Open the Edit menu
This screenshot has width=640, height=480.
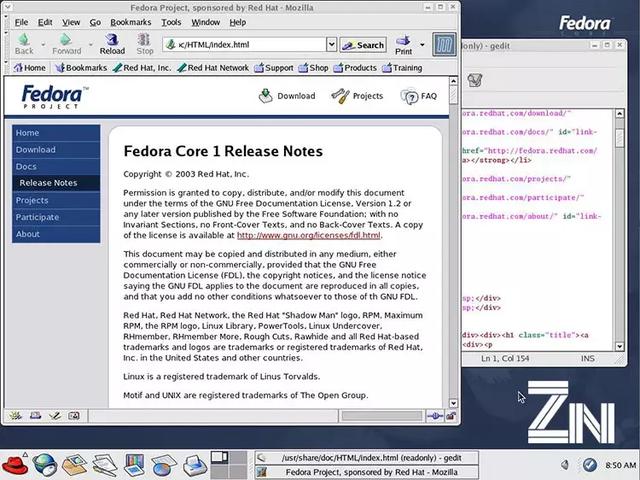[x=45, y=22]
